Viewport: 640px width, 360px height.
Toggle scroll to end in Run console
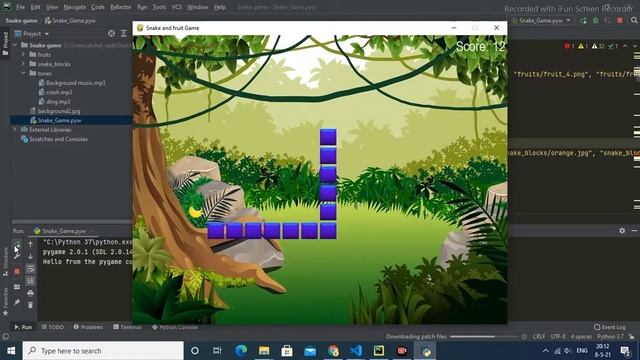pos(30,281)
